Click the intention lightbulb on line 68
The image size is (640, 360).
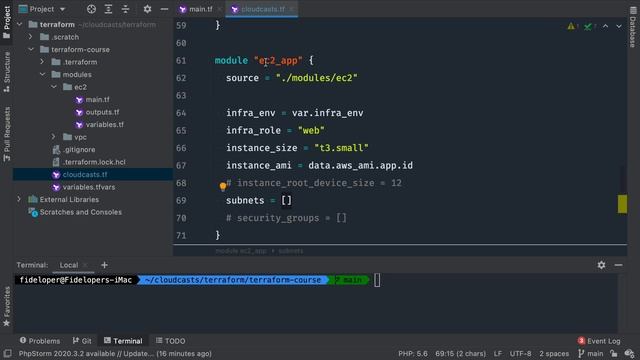pyautogui.click(x=223, y=187)
